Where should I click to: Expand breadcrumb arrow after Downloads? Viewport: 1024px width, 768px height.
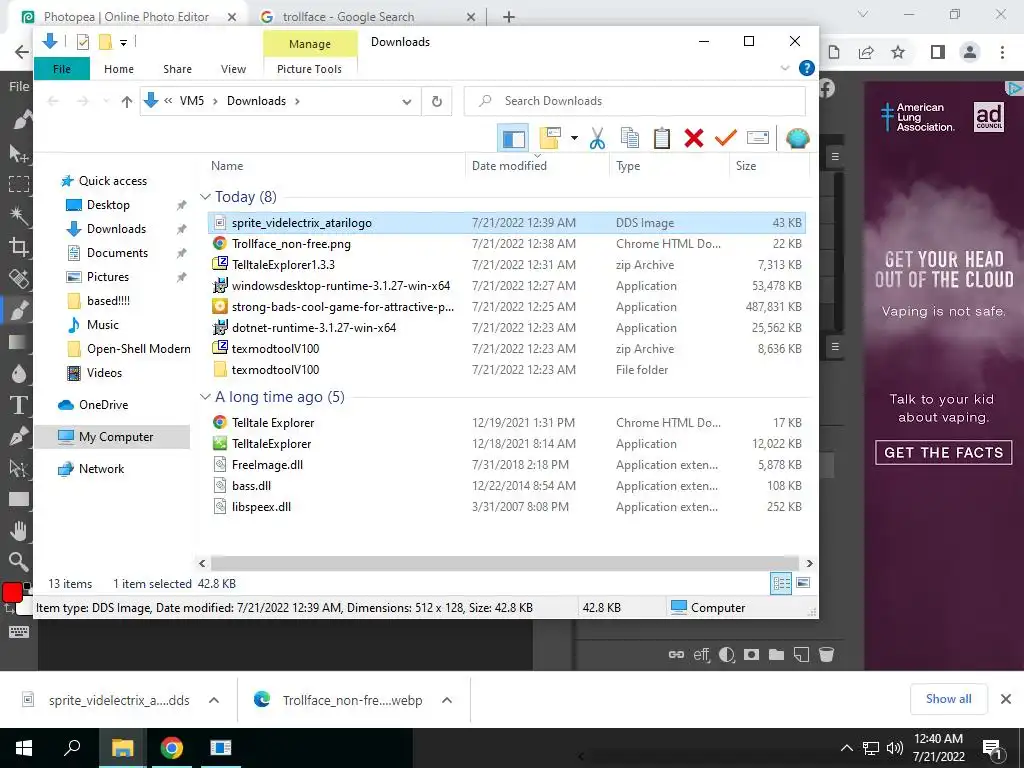tap(297, 101)
